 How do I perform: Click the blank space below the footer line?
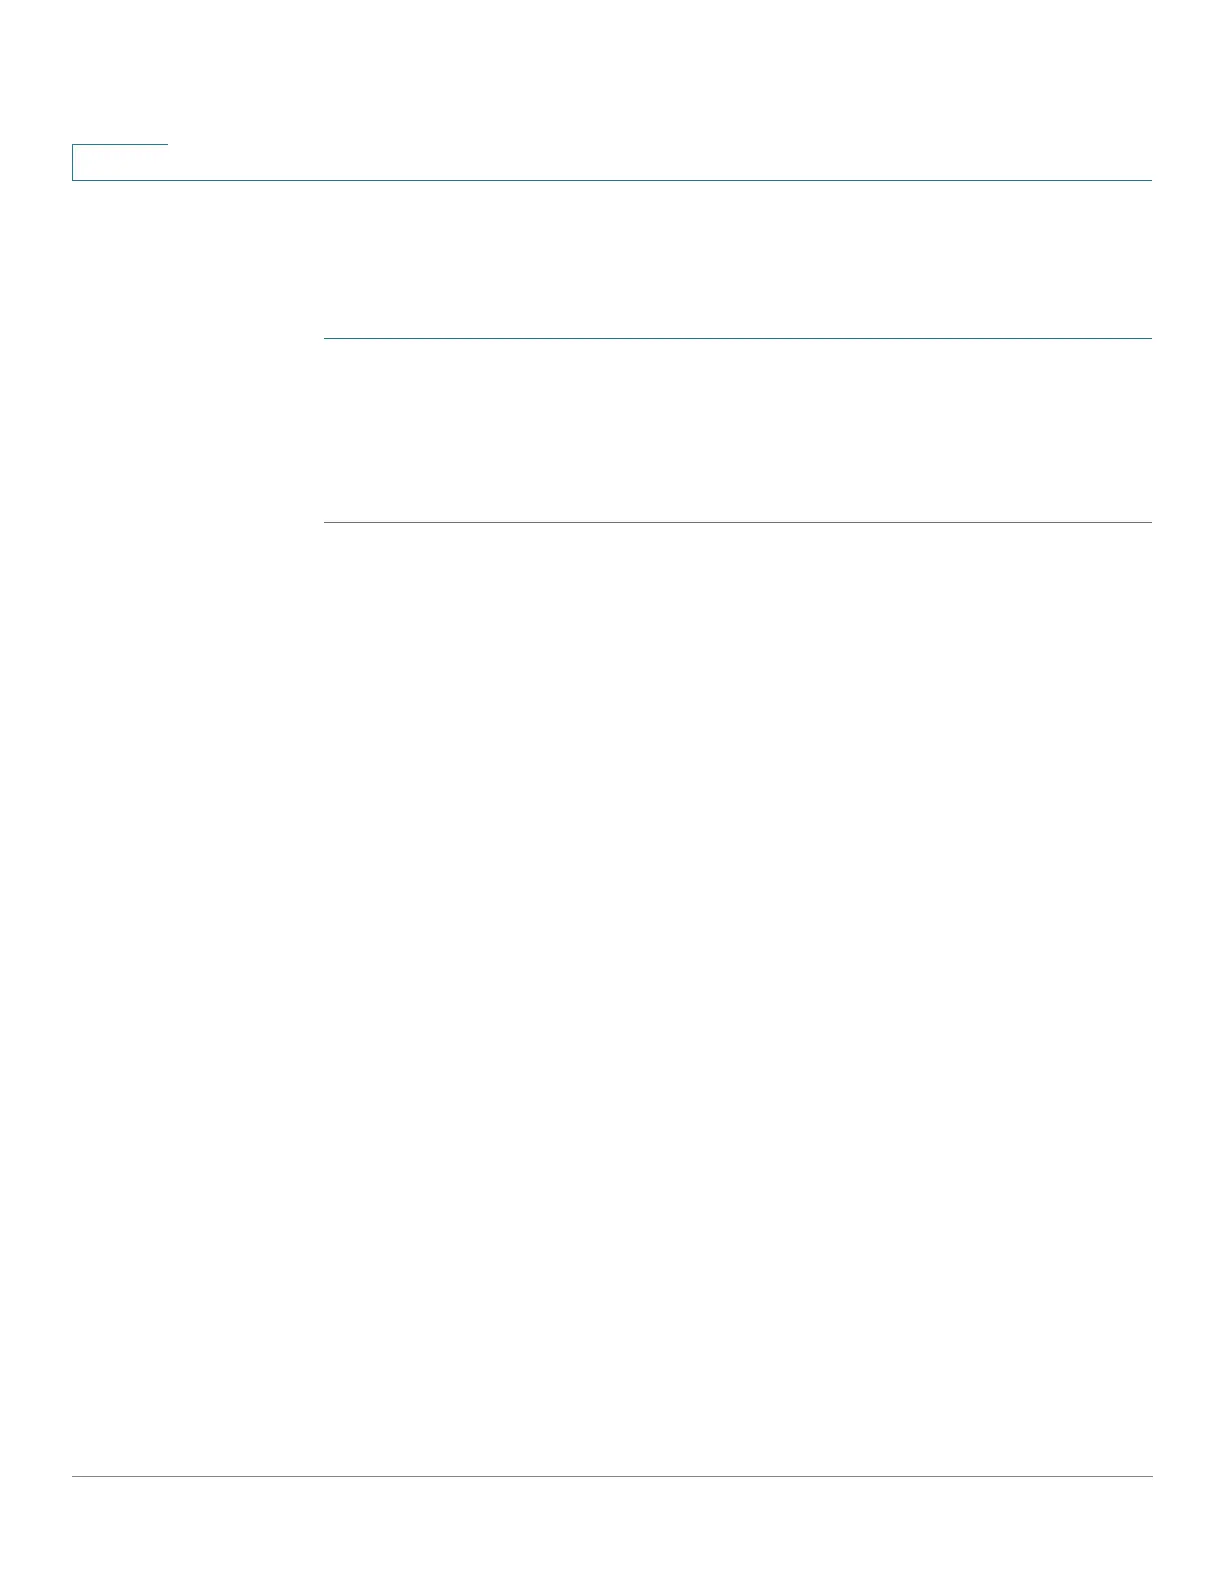pos(612,1530)
